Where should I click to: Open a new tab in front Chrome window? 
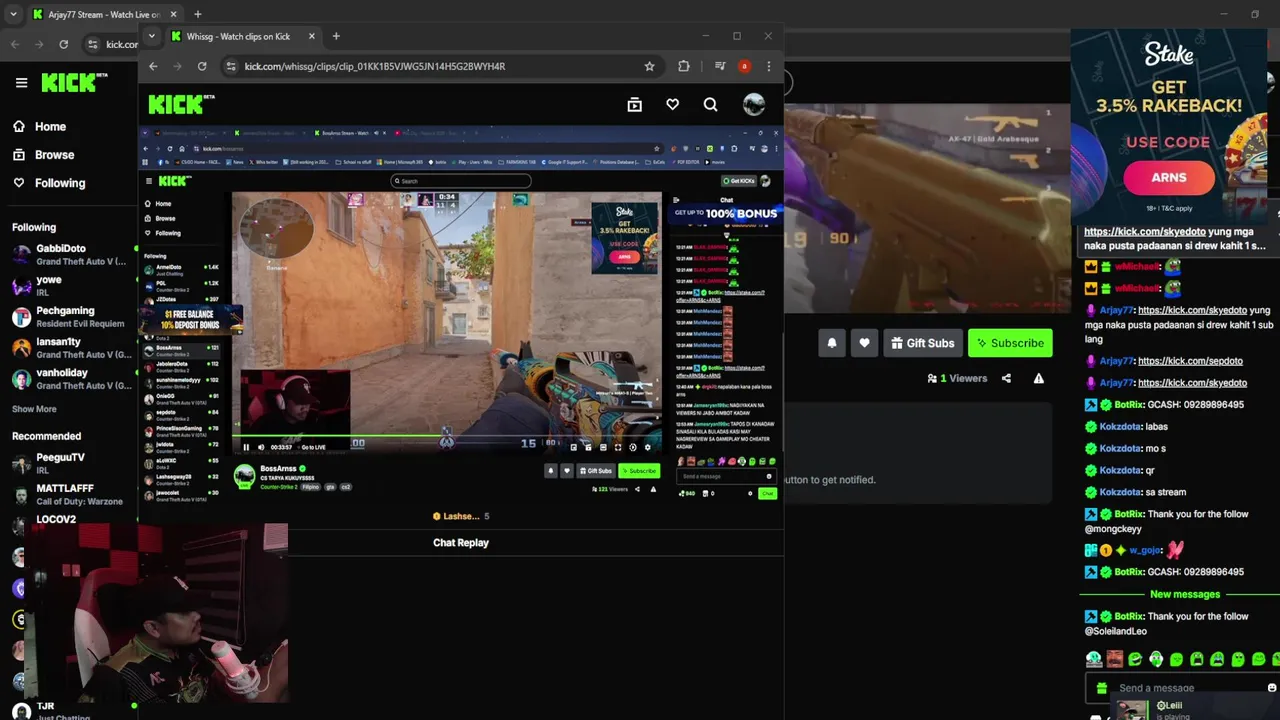coord(336,36)
